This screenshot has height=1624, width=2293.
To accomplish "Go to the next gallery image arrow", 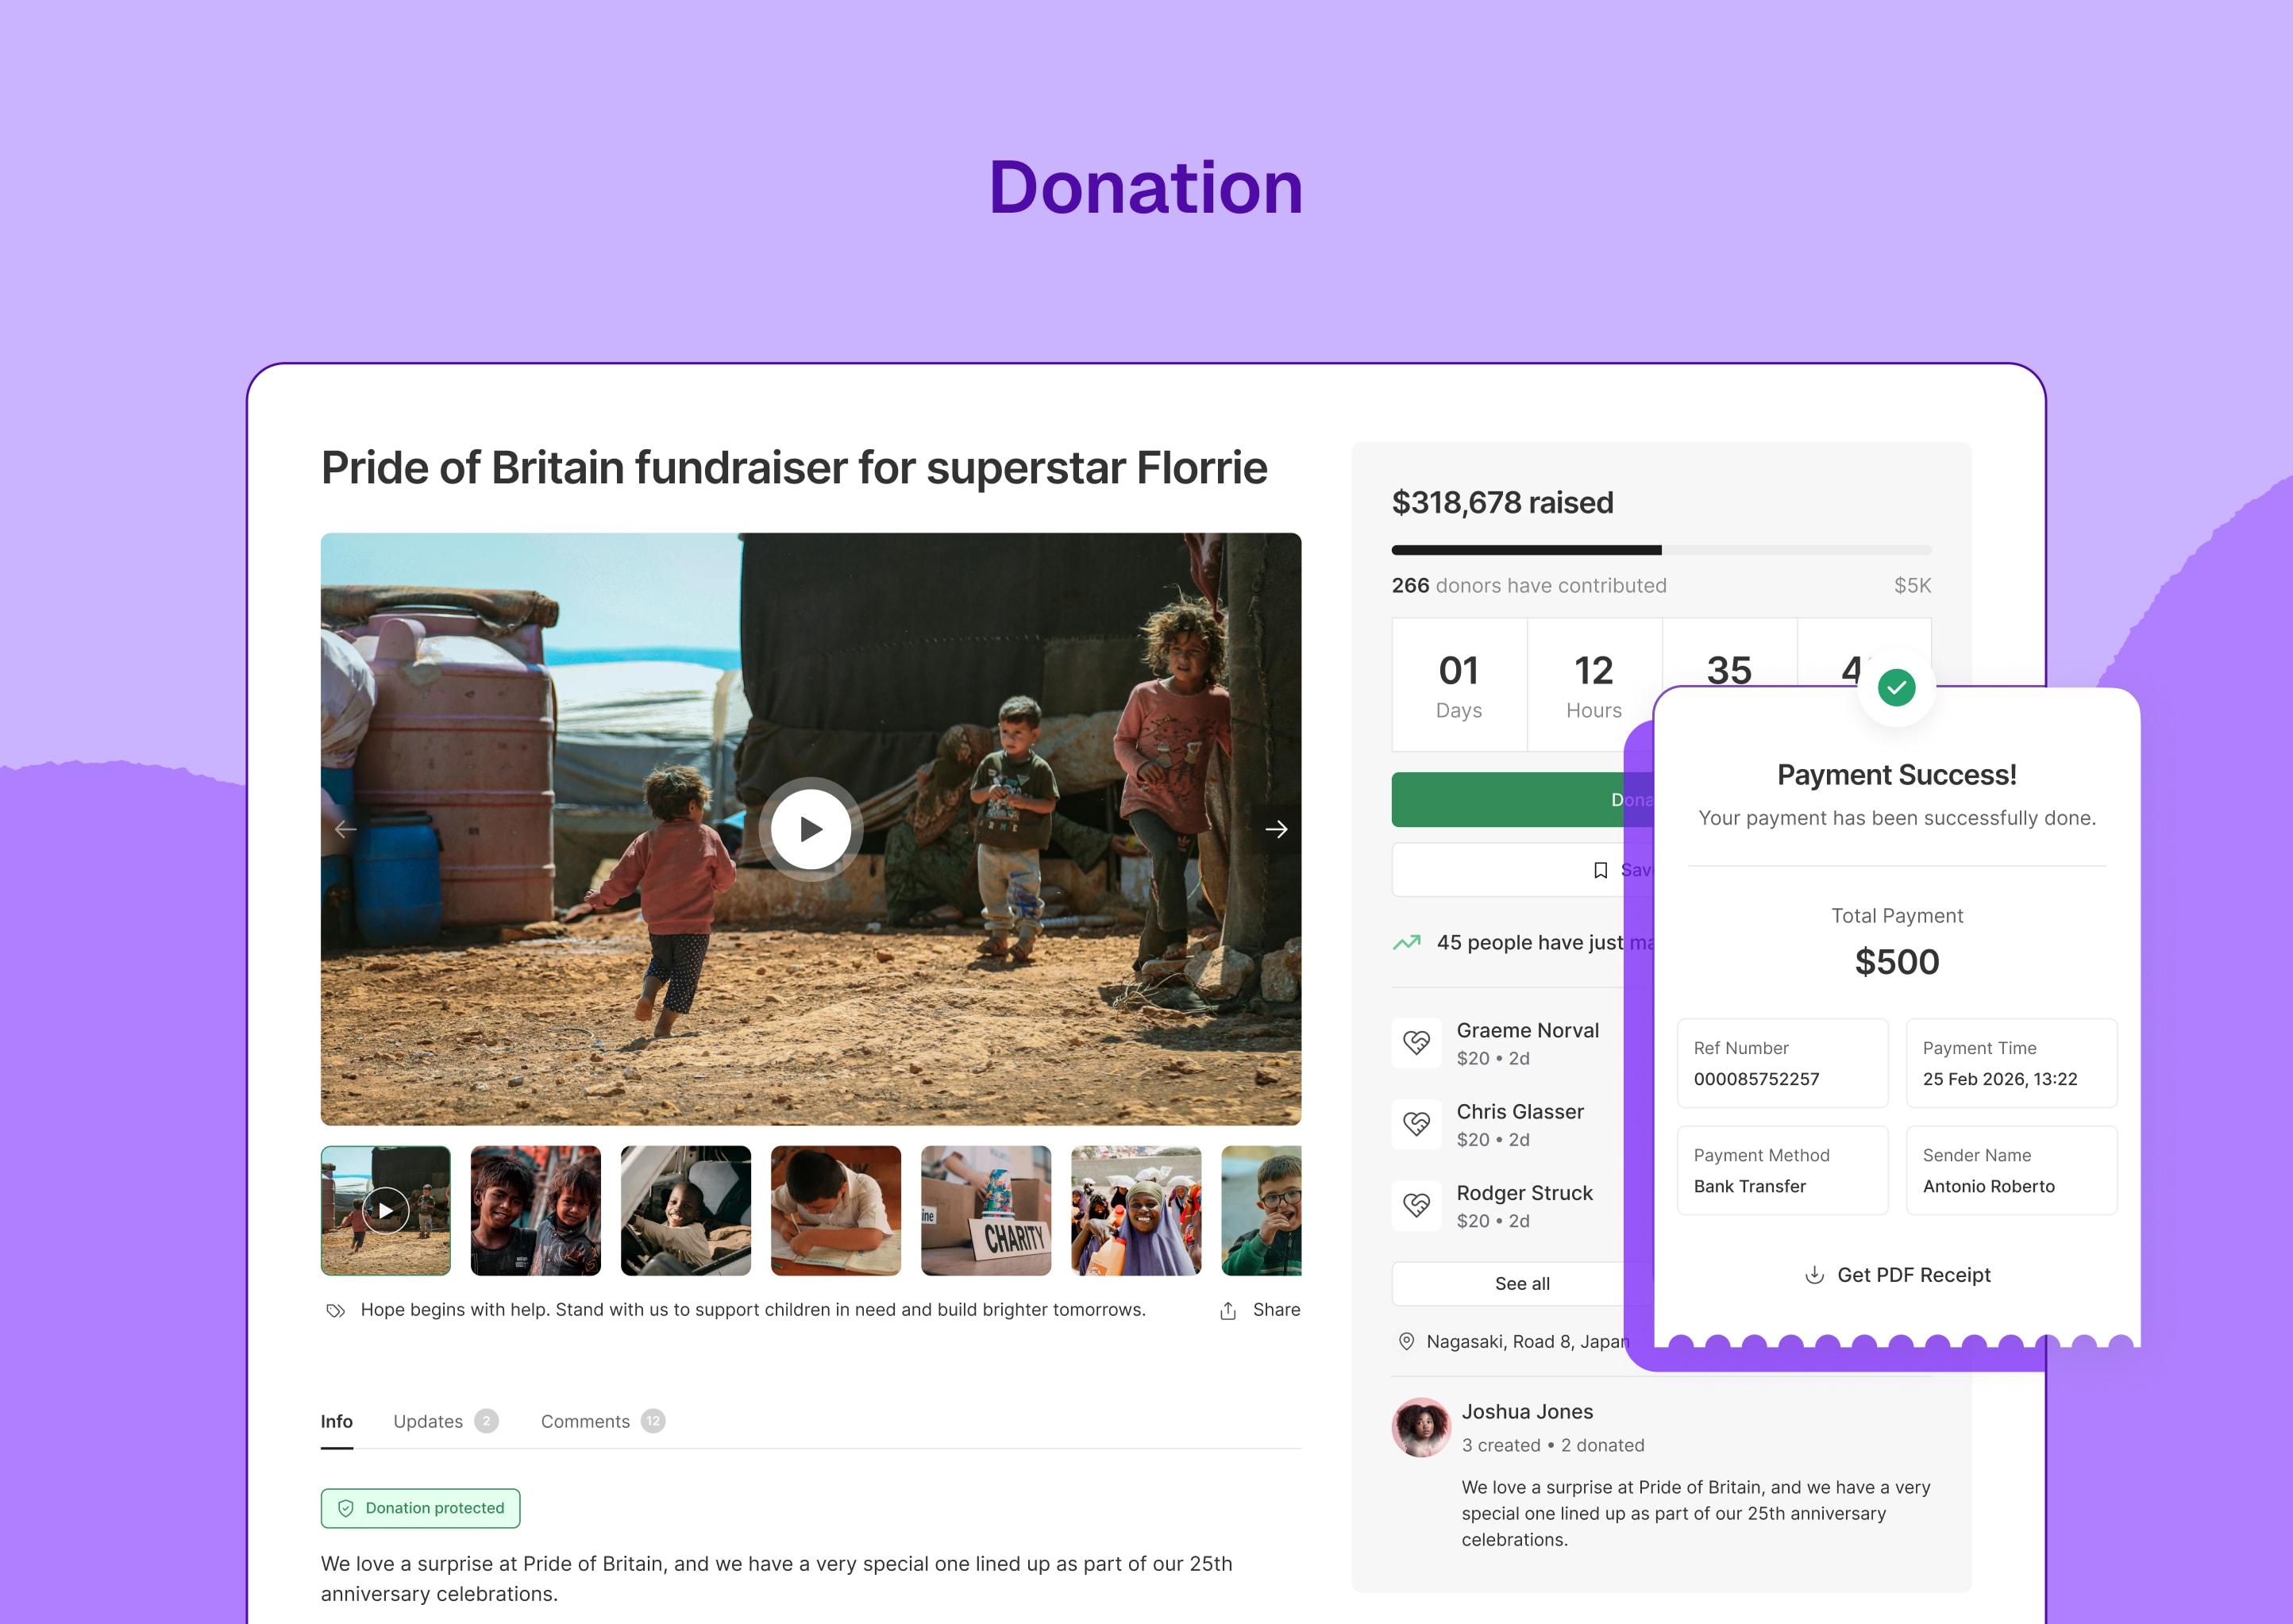I will point(1276,829).
